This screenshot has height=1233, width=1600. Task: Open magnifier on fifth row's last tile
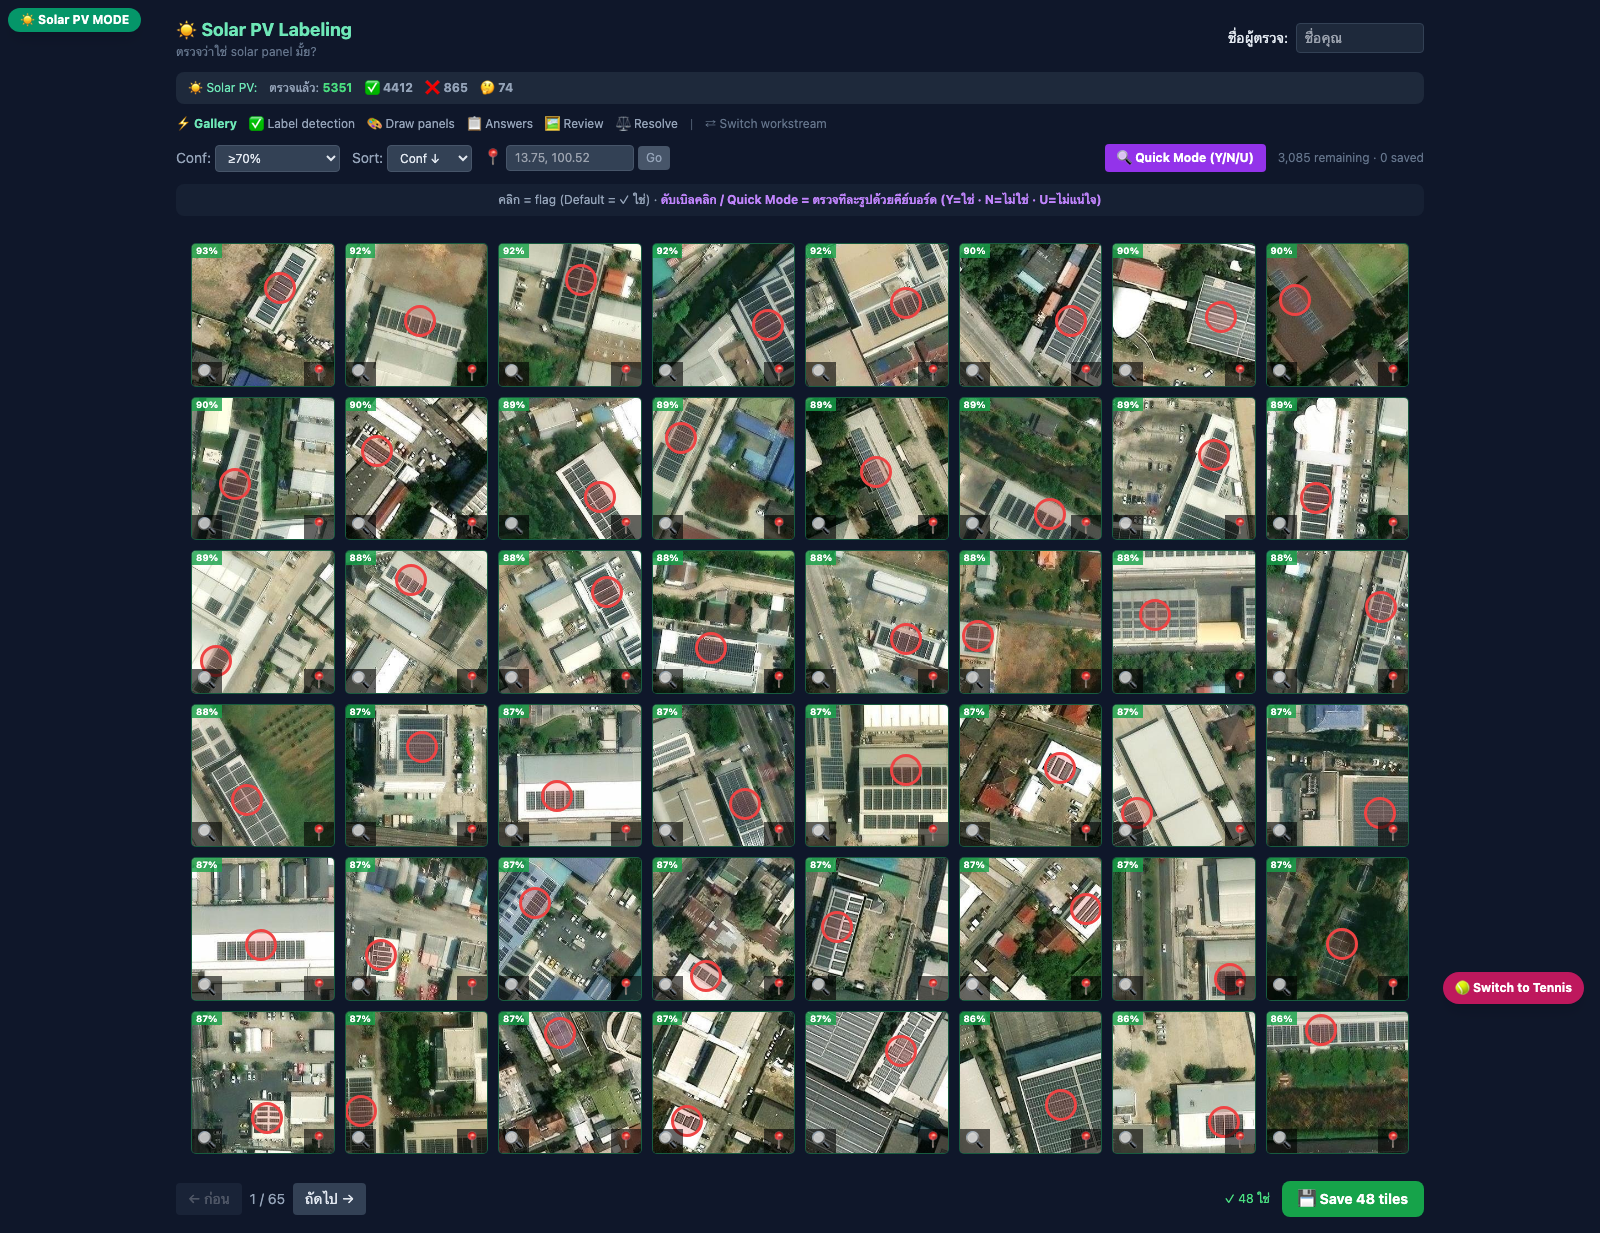[x=1281, y=987]
